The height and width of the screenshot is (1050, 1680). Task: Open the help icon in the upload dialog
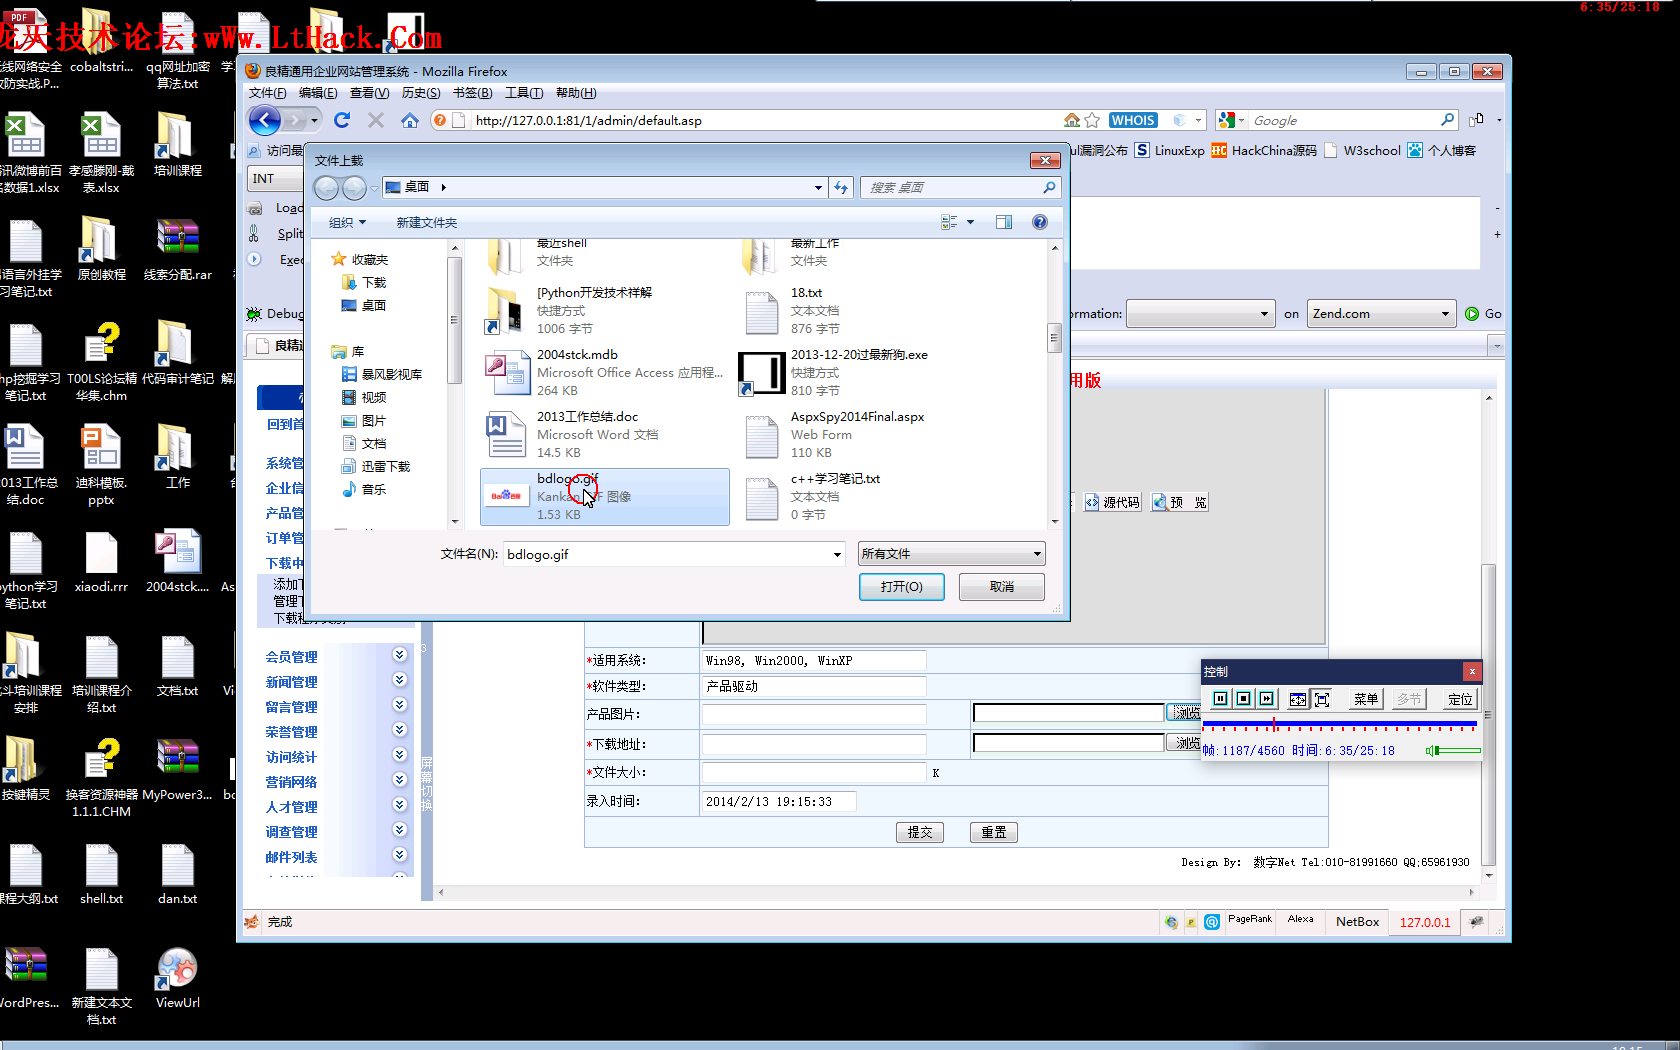pyautogui.click(x=1040, y=222)
